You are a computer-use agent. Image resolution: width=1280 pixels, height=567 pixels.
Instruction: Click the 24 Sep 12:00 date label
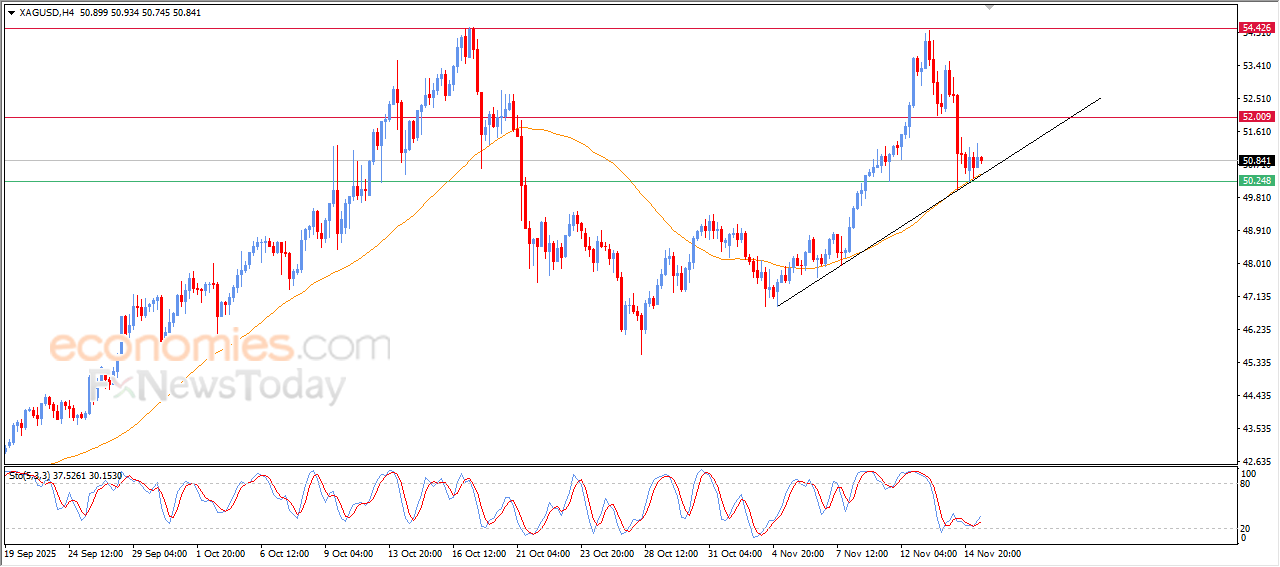point(93,553)
